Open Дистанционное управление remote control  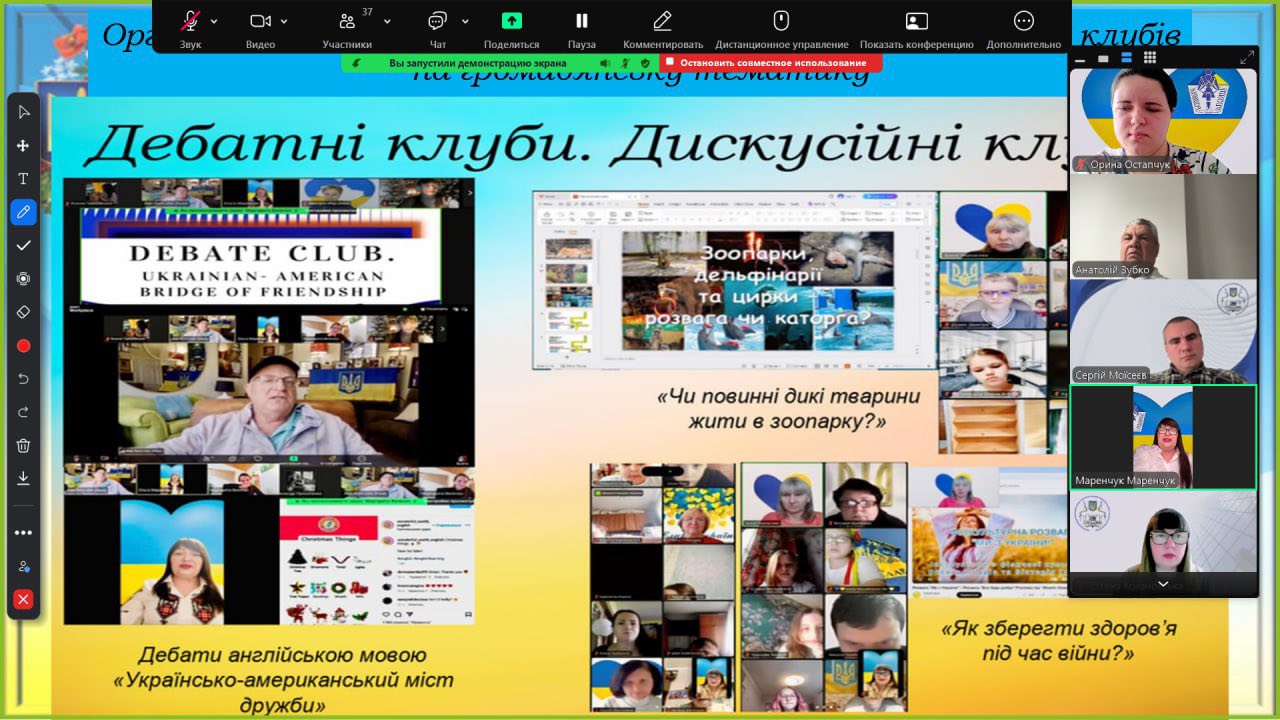tap(781, 28)
